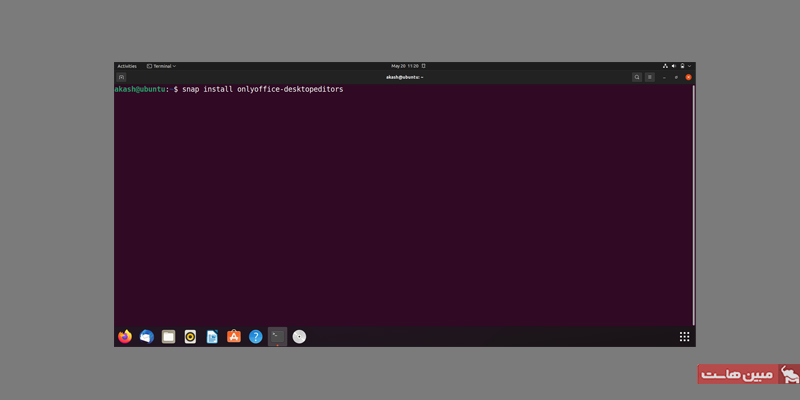This screenshot has height=400, width=800.
Task: Close the terminal window
Action: click(688, 77)
